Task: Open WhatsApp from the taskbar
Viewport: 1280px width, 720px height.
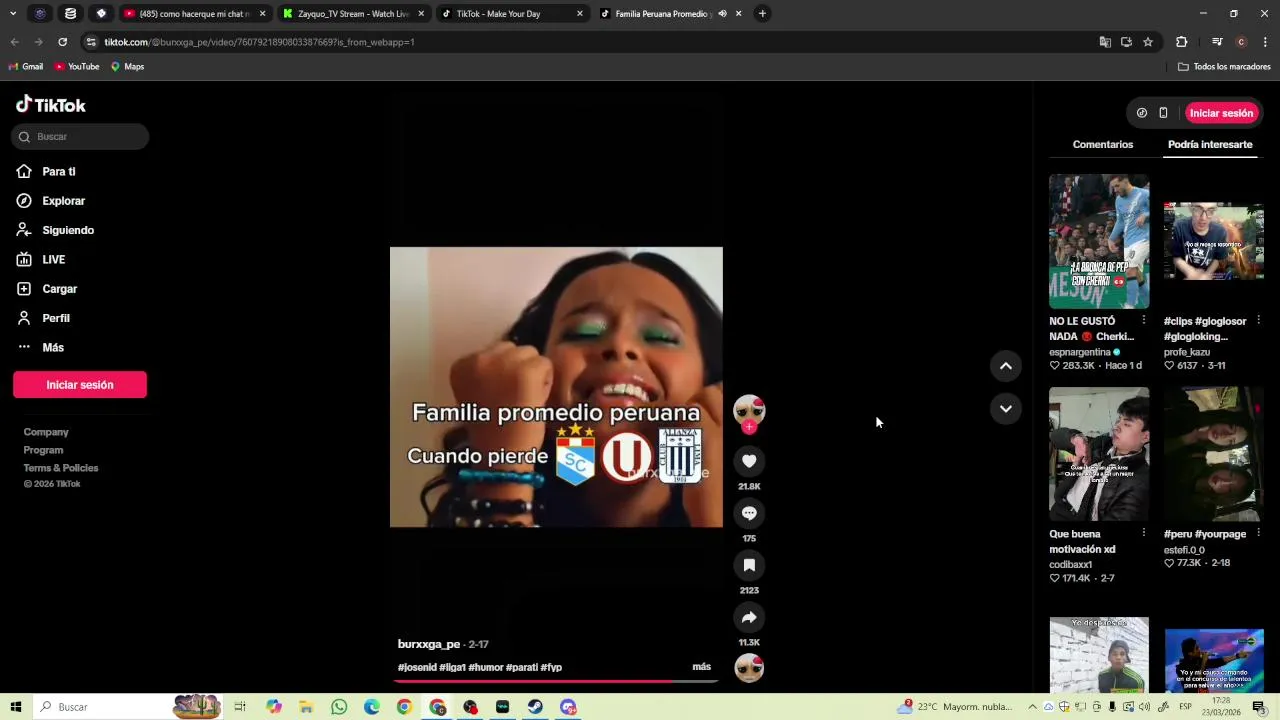Action: 339,707
